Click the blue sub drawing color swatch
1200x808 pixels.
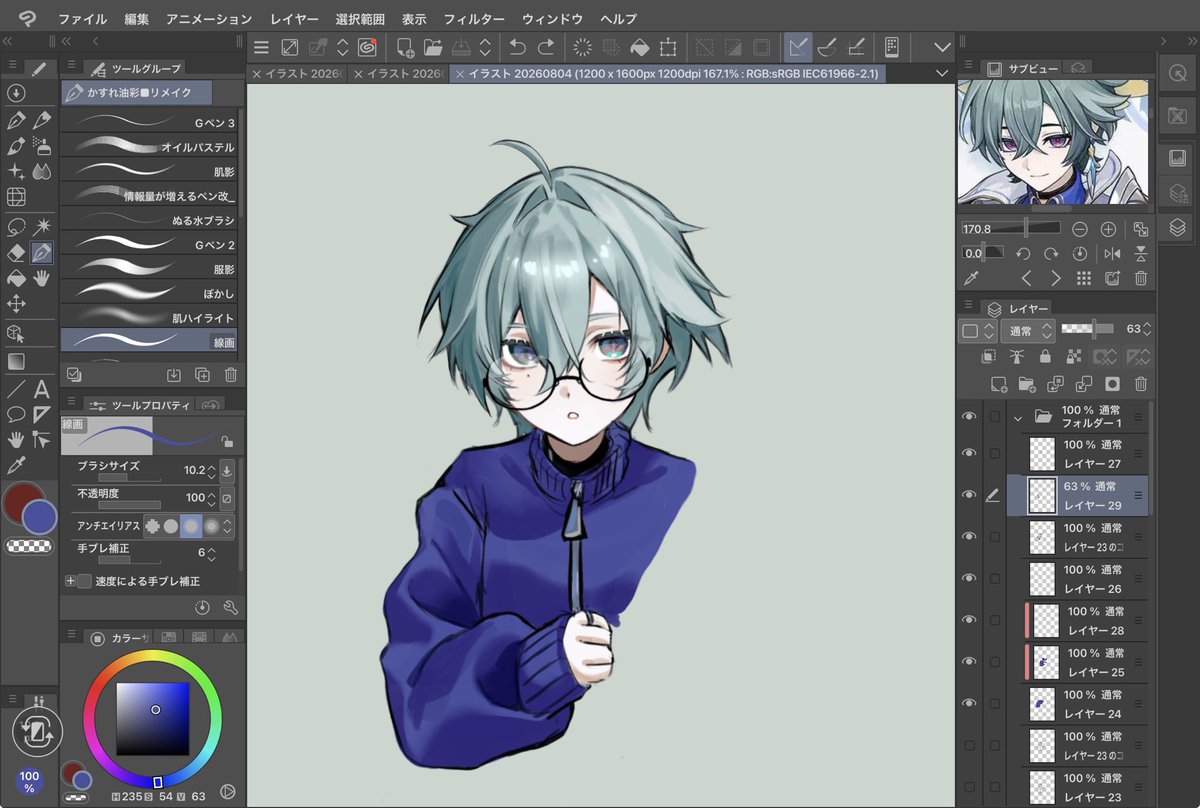(x=40, y=517)
